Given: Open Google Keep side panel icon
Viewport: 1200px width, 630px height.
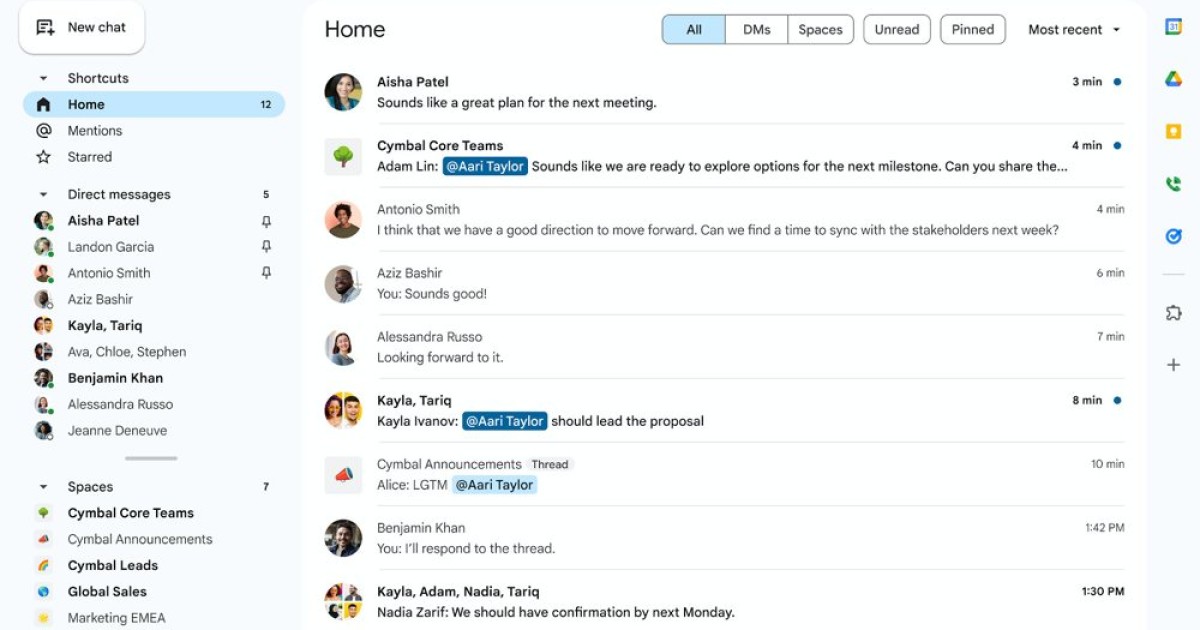Looking at the screenshot, I should pos(1173,131).
